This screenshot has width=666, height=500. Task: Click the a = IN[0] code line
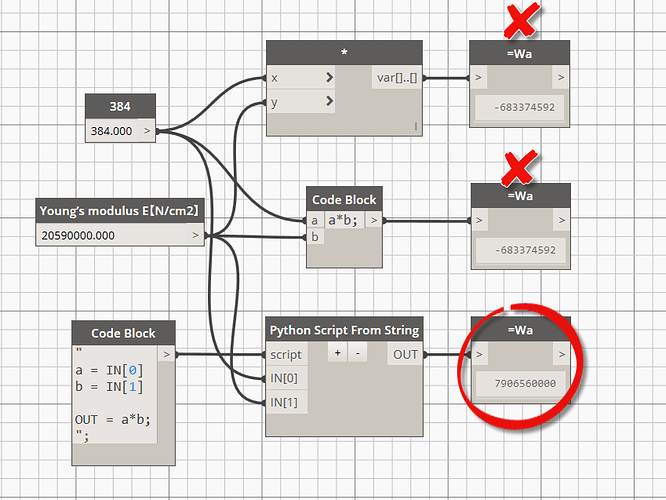pyautogui.click(x=109, y=370)
